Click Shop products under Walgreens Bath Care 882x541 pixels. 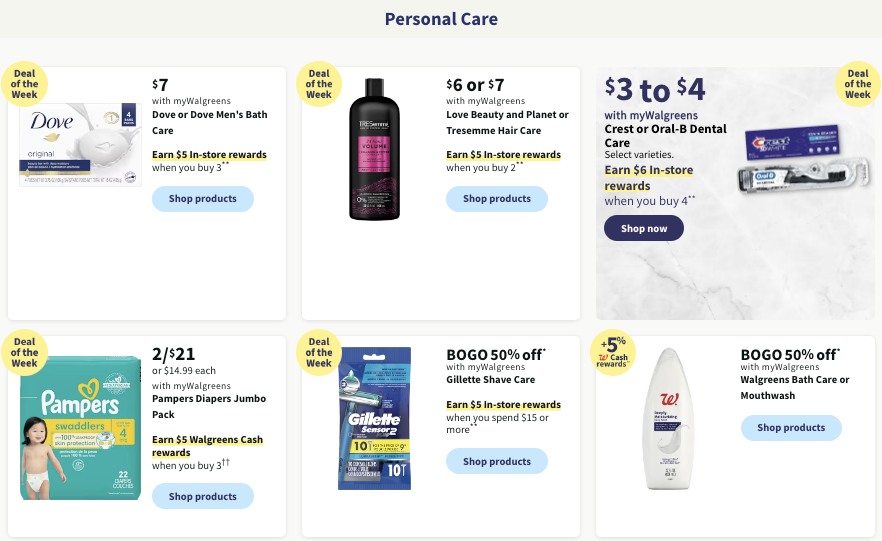click(791, 427)
